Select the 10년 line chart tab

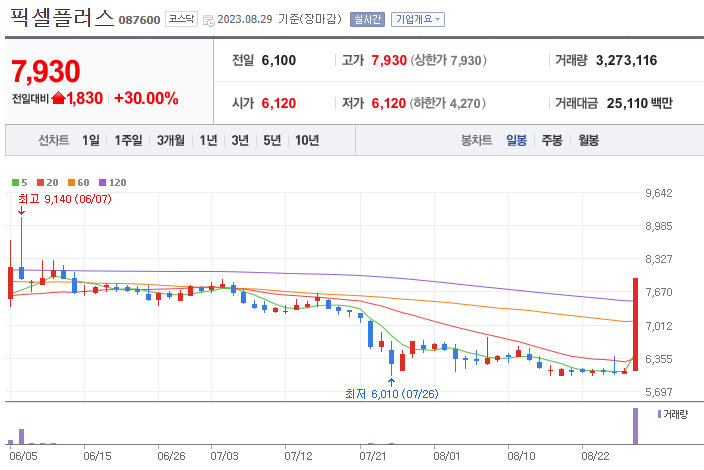(x=307, y=141)
